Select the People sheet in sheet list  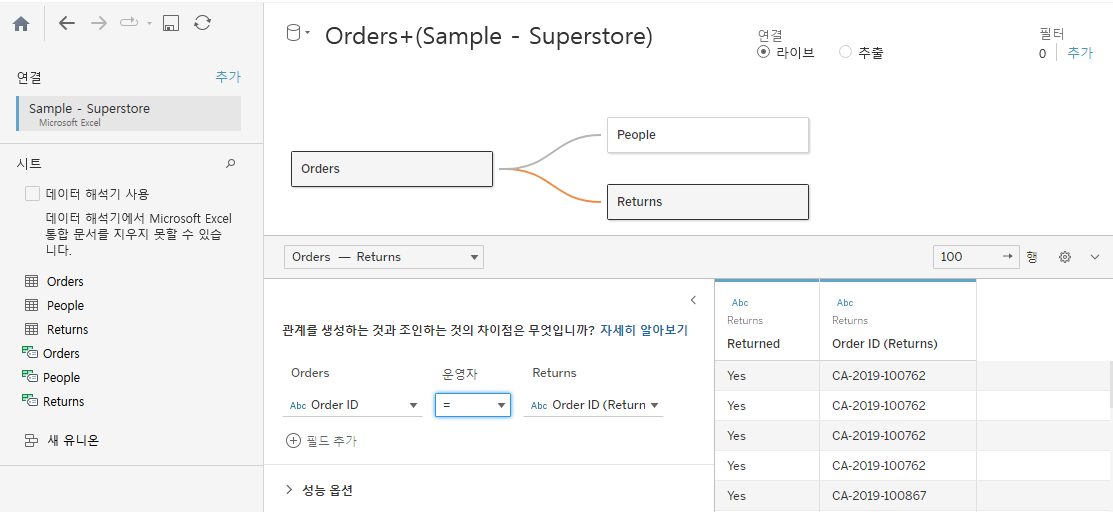click(65, 305)
